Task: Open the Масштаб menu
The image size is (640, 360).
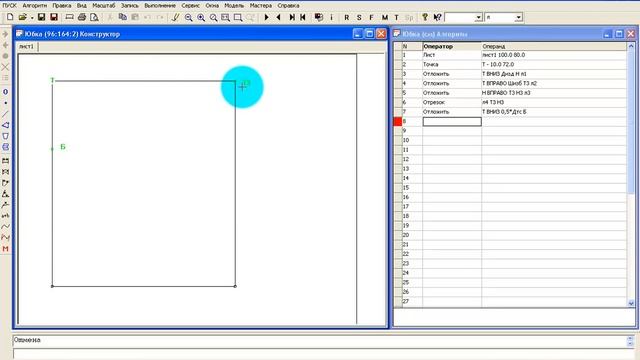Action: (104, 5)
